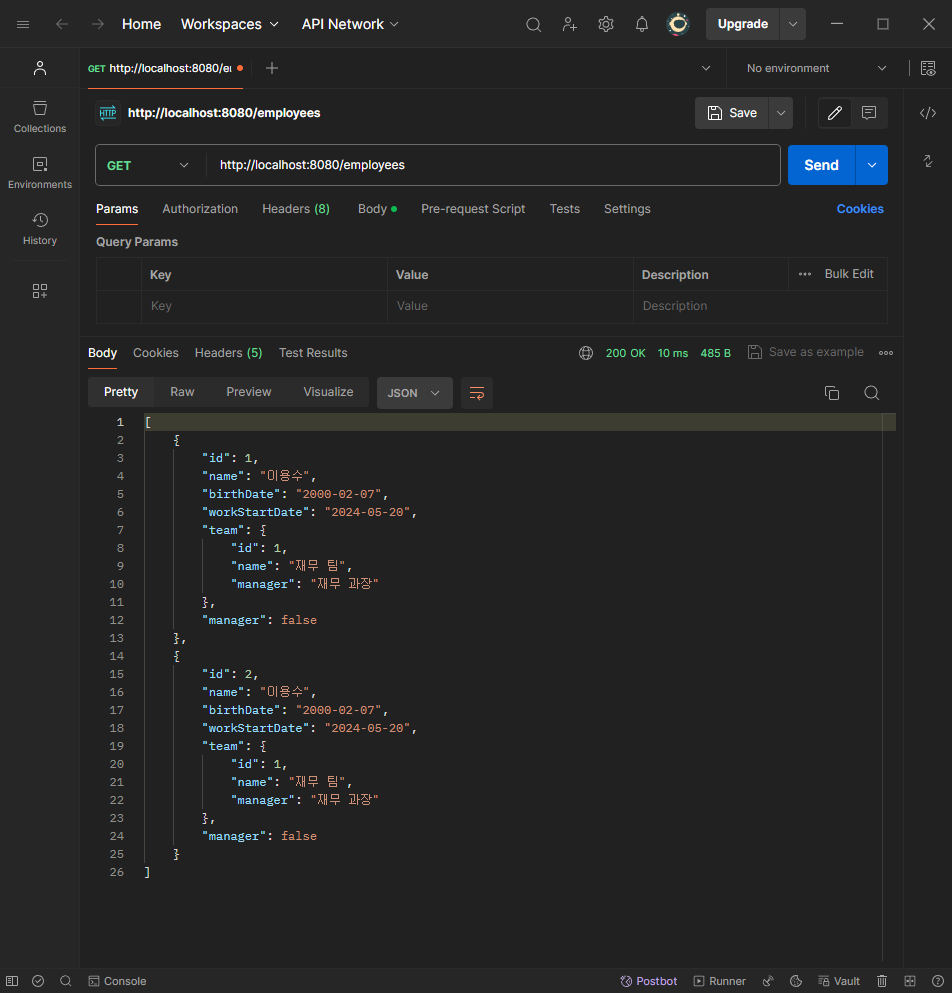Open the Console in status bar
Screen dimensions: 952x993
click(x=117, y=981)
